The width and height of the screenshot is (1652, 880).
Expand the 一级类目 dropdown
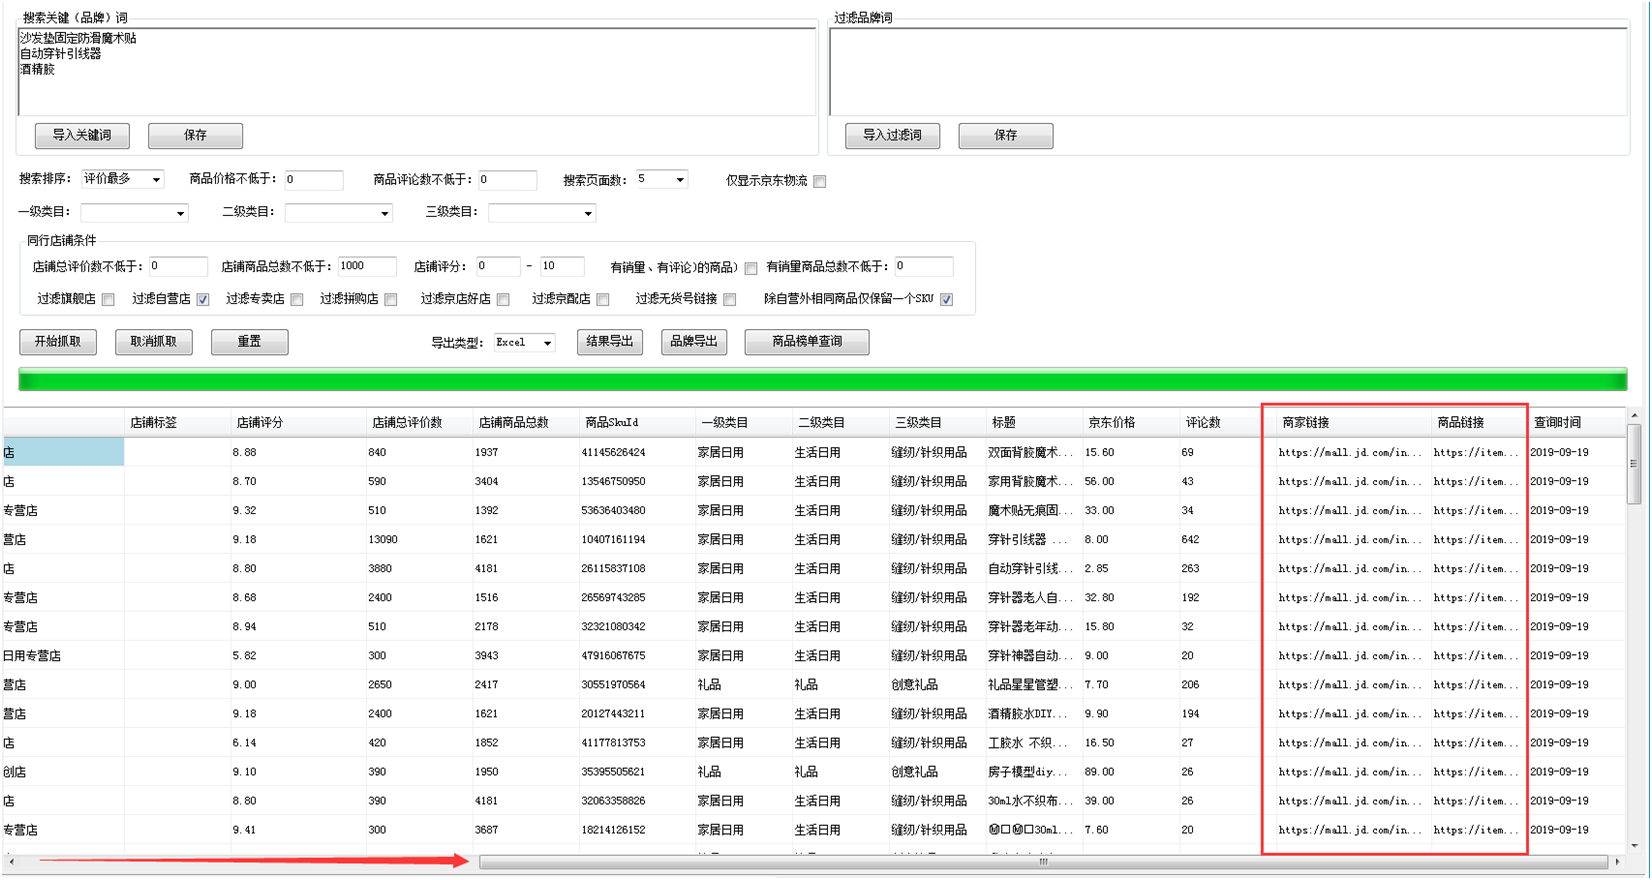point(134,213)
